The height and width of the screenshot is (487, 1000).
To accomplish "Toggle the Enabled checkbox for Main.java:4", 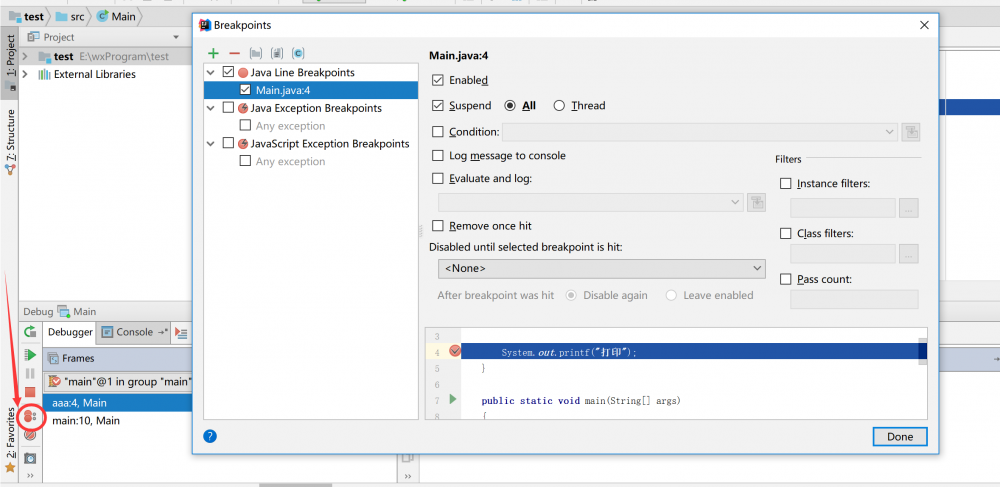I will pos(438,80).
